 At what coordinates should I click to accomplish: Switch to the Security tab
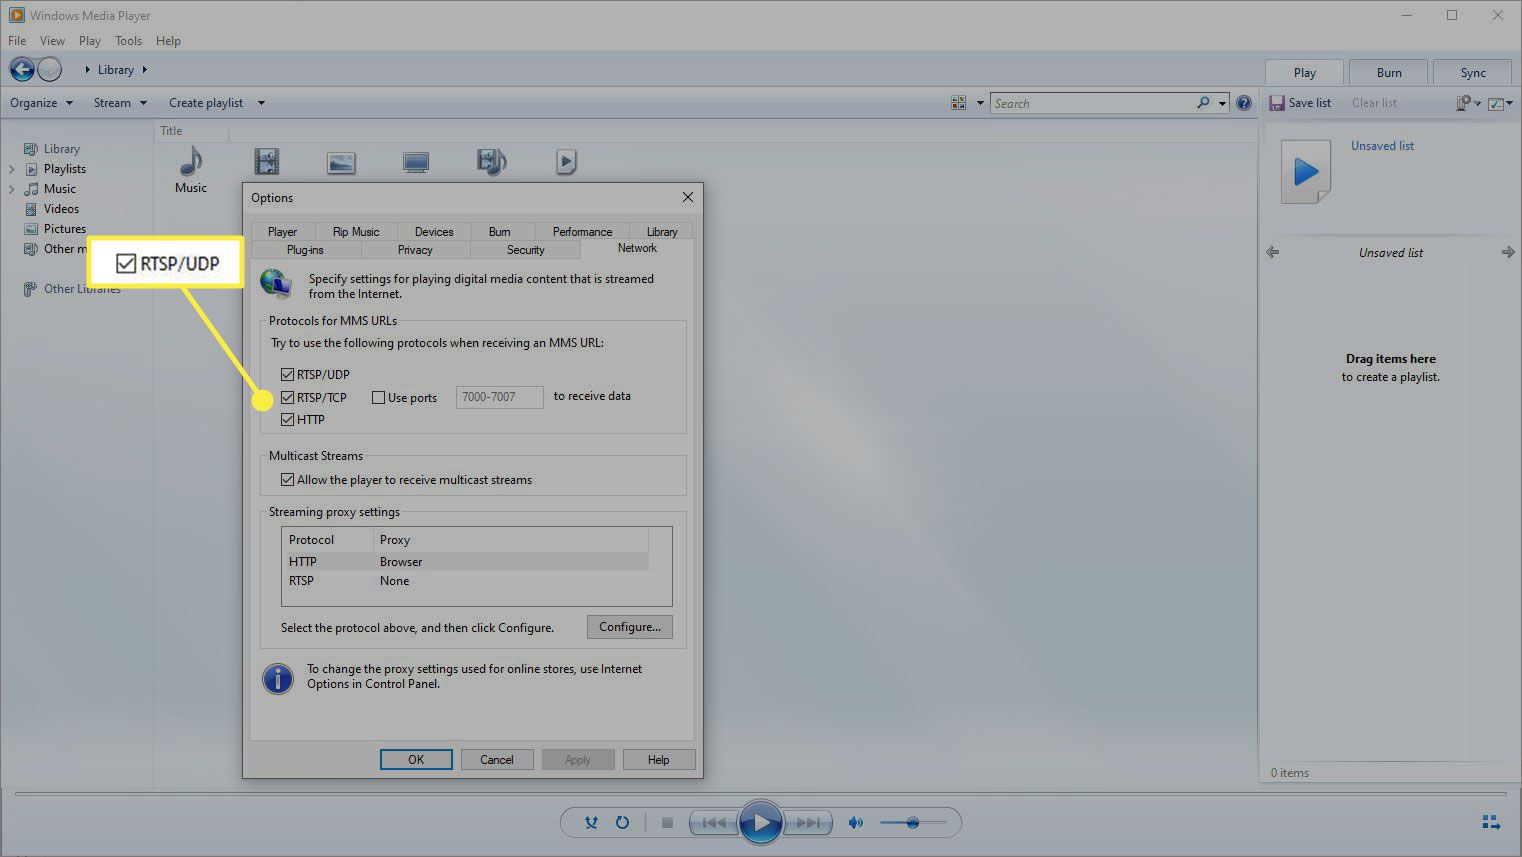(x=525, y=250)
